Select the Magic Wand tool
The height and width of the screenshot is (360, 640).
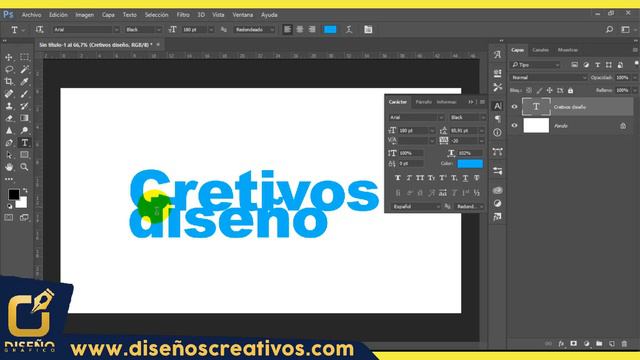pyautogui.click(x=24, y=69)
